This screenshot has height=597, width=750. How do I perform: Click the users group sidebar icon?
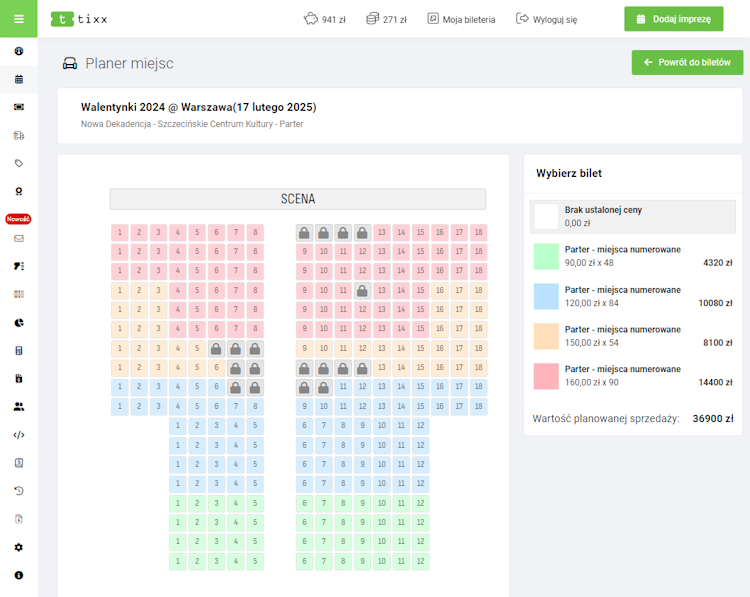(x=19, y=407)
